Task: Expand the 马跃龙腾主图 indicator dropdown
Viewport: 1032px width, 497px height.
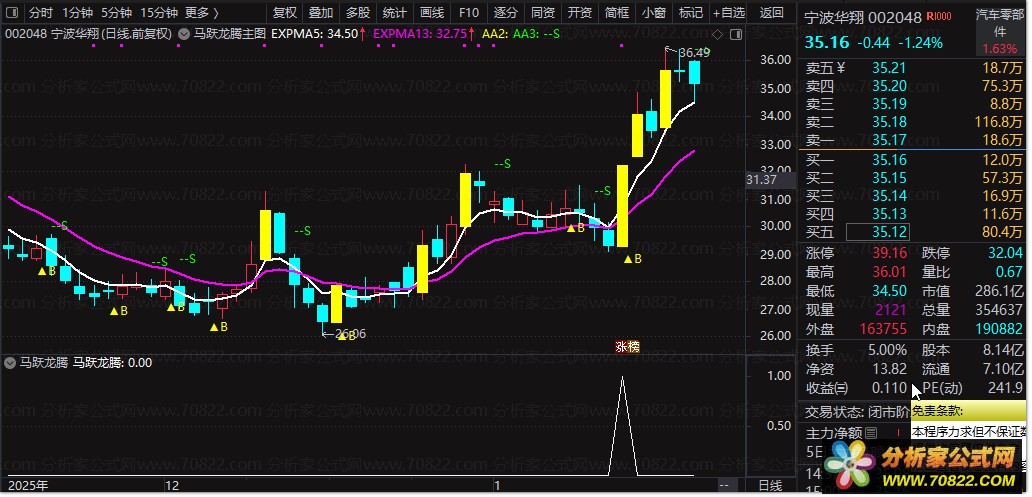Action: [184, 33]
